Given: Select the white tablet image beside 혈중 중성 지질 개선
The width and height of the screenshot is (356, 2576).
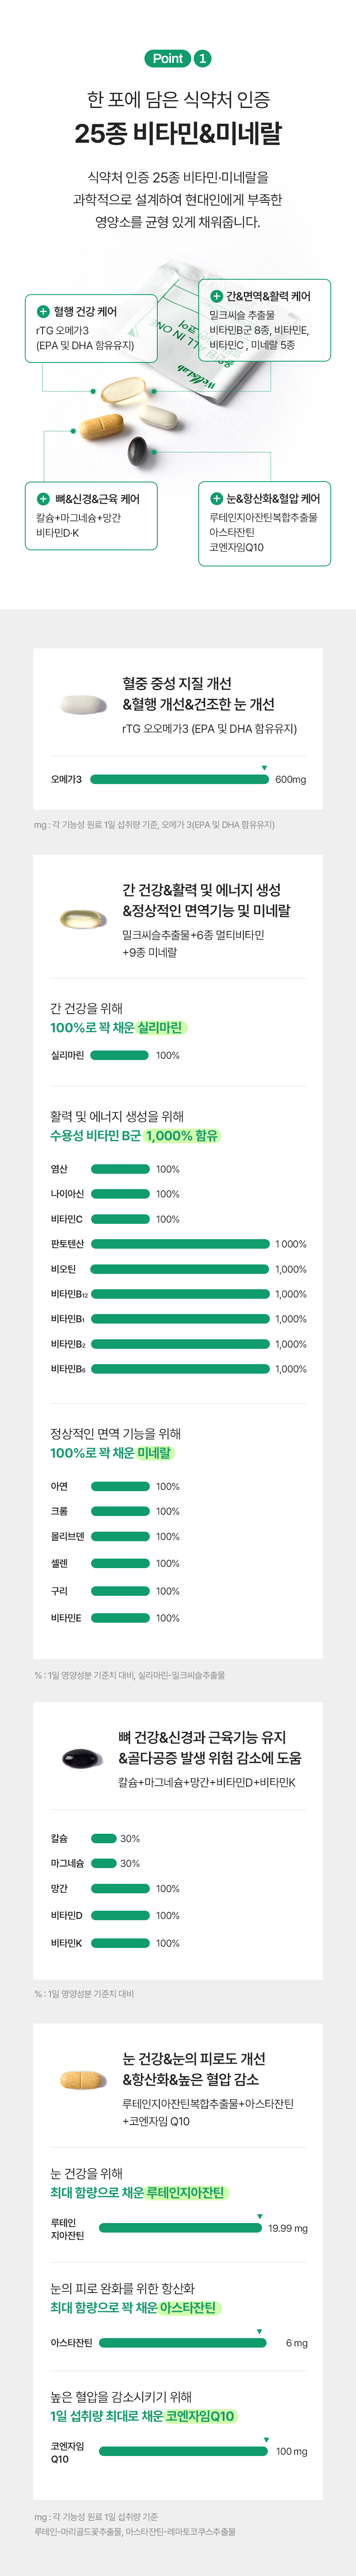Looking at the screenshot, I should pyautogui.click(x=83, y=705).
